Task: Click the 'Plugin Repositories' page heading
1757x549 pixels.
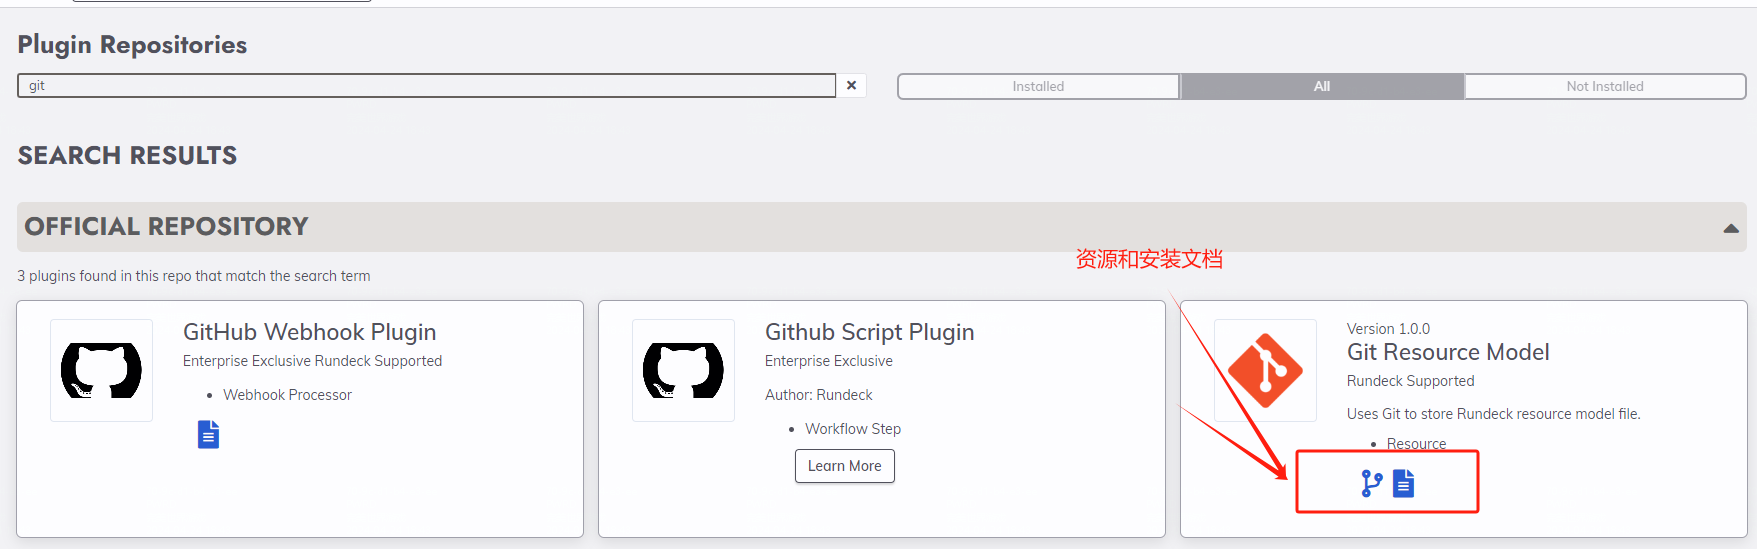Action: 132,45
